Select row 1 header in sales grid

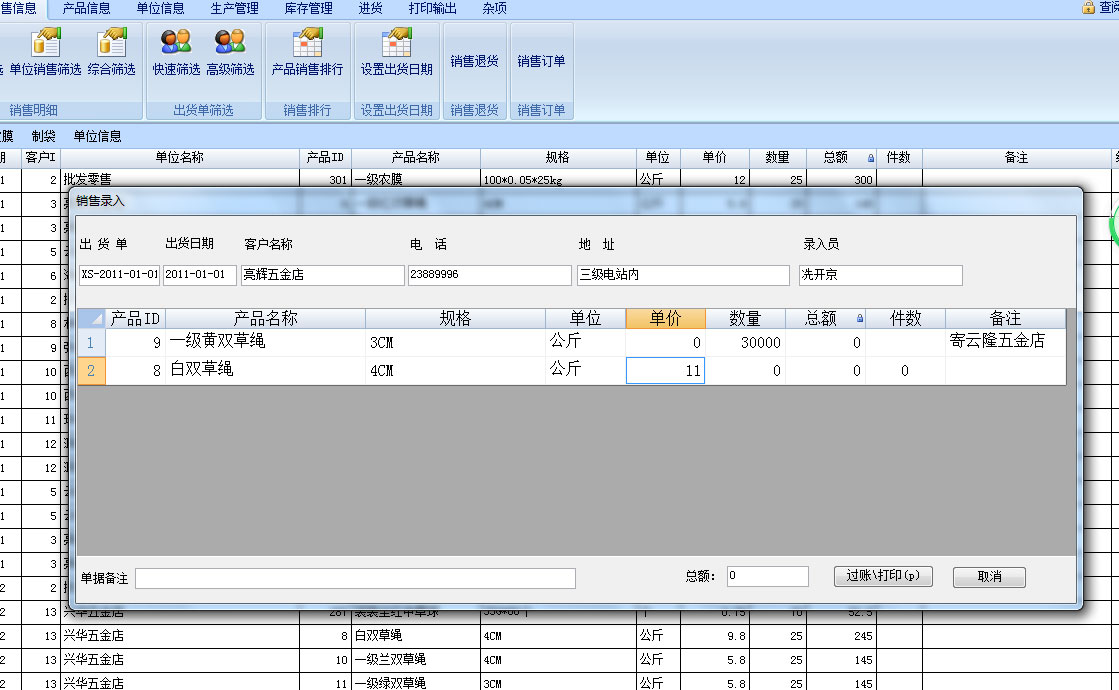coord(91,343)
